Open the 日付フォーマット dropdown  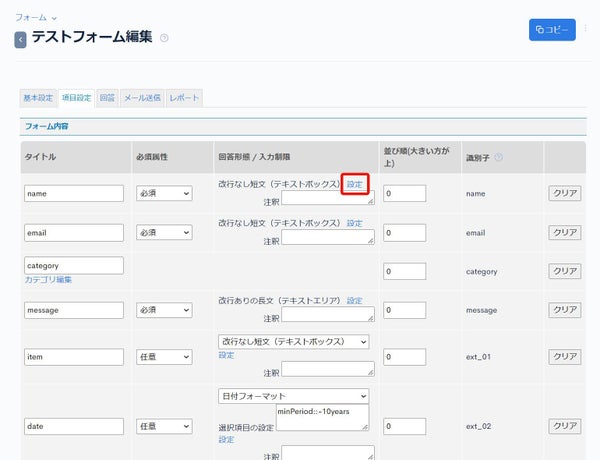tap(293, 396)
